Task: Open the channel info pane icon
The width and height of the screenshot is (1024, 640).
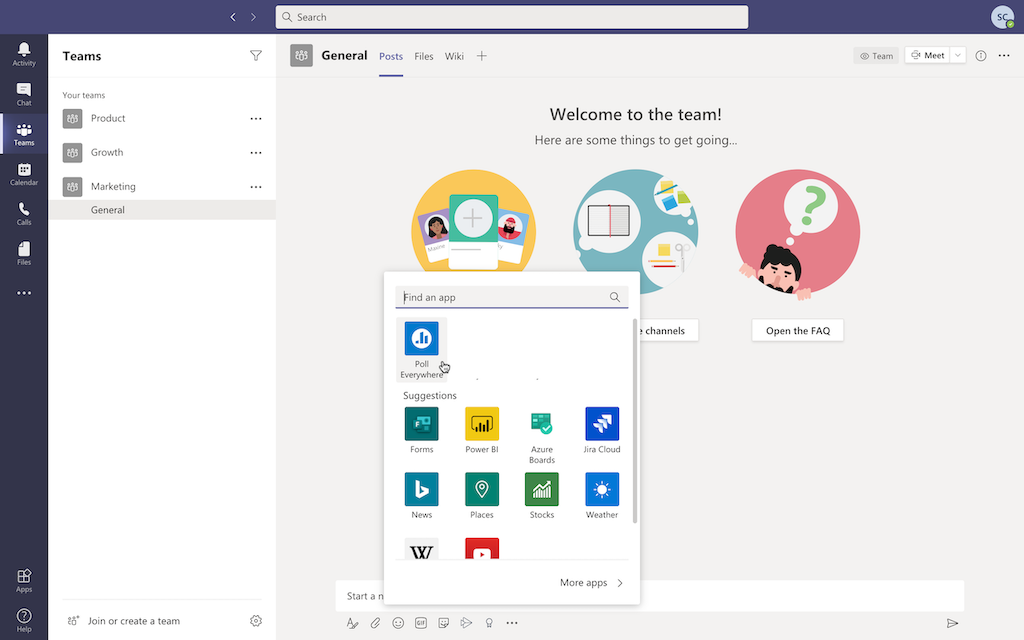Action: tap(981, 56)
